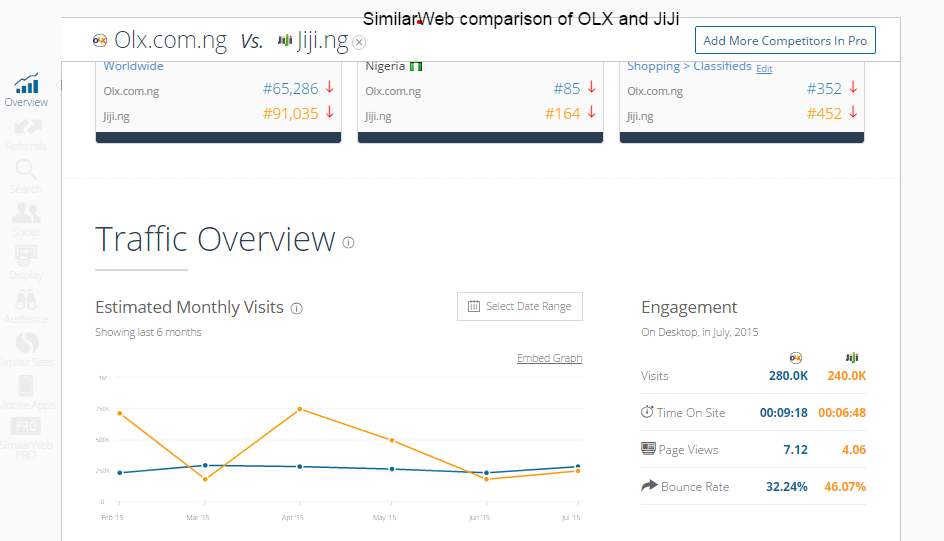Click the Nigeria Jiji rank down arrow
Screen dimensions: 944x541
click(592, 113)
